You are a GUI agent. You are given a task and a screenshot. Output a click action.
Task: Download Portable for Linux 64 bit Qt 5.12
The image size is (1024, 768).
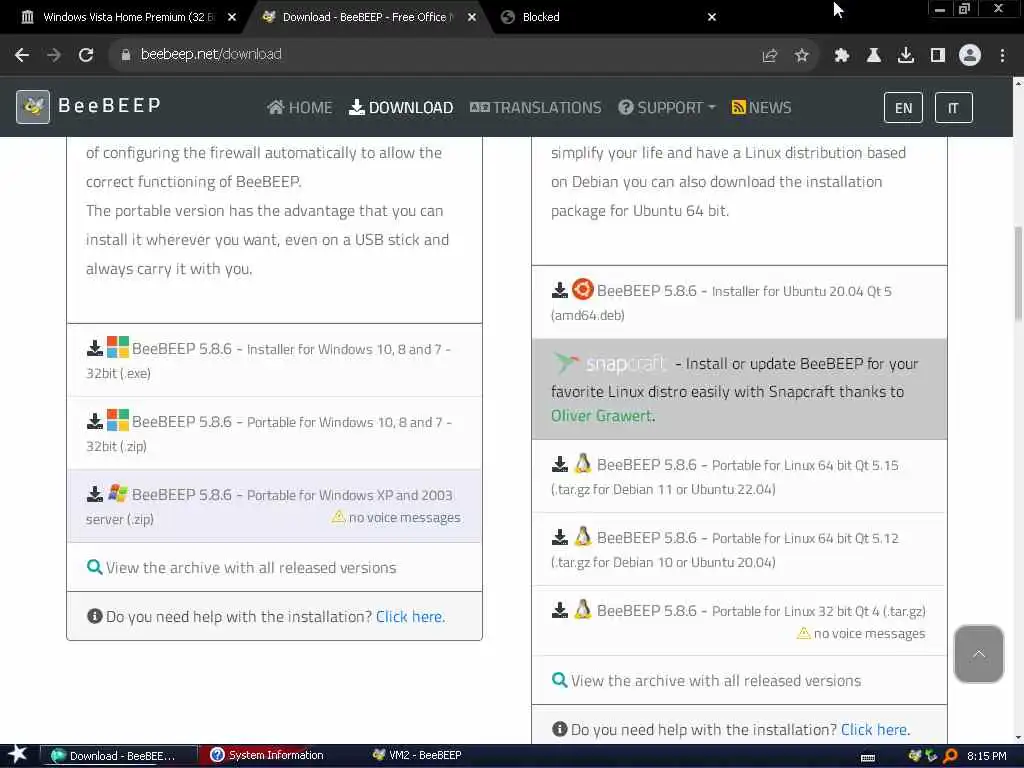tap(739, 550)
